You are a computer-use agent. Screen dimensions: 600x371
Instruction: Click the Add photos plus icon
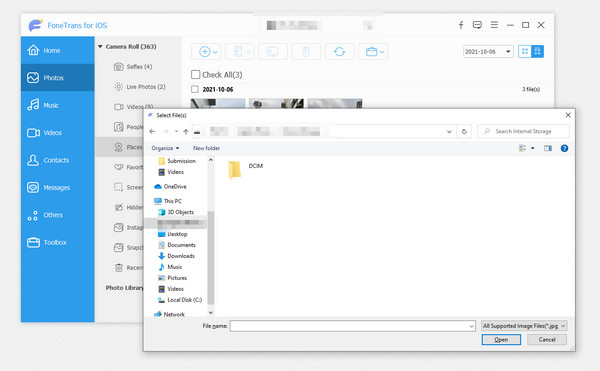(205, 52)
